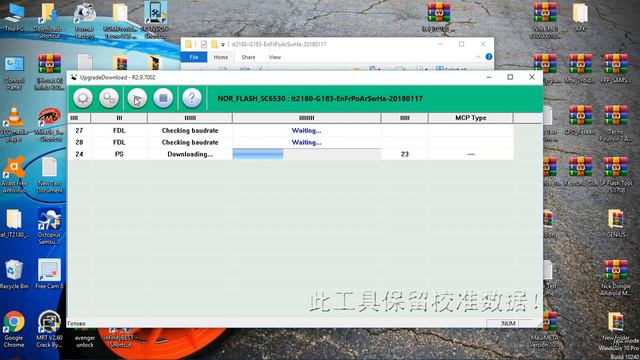Click the Load Packet gear icon in UpgradeDownload
Screen dimensions: 640x360
[x=83, y=98]
